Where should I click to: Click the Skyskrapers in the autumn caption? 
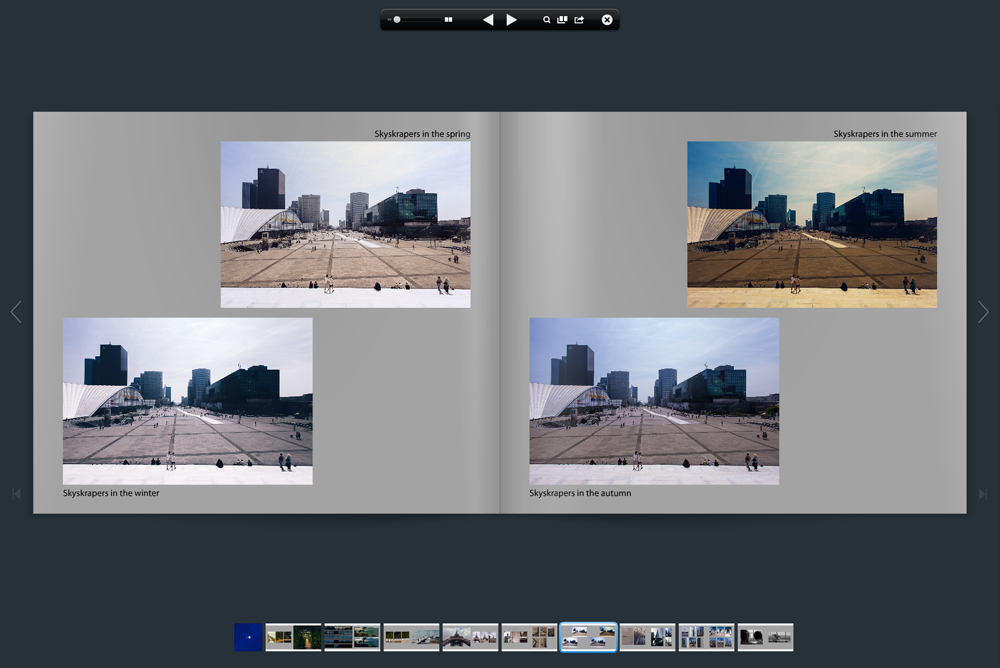[x=580, y=493]
